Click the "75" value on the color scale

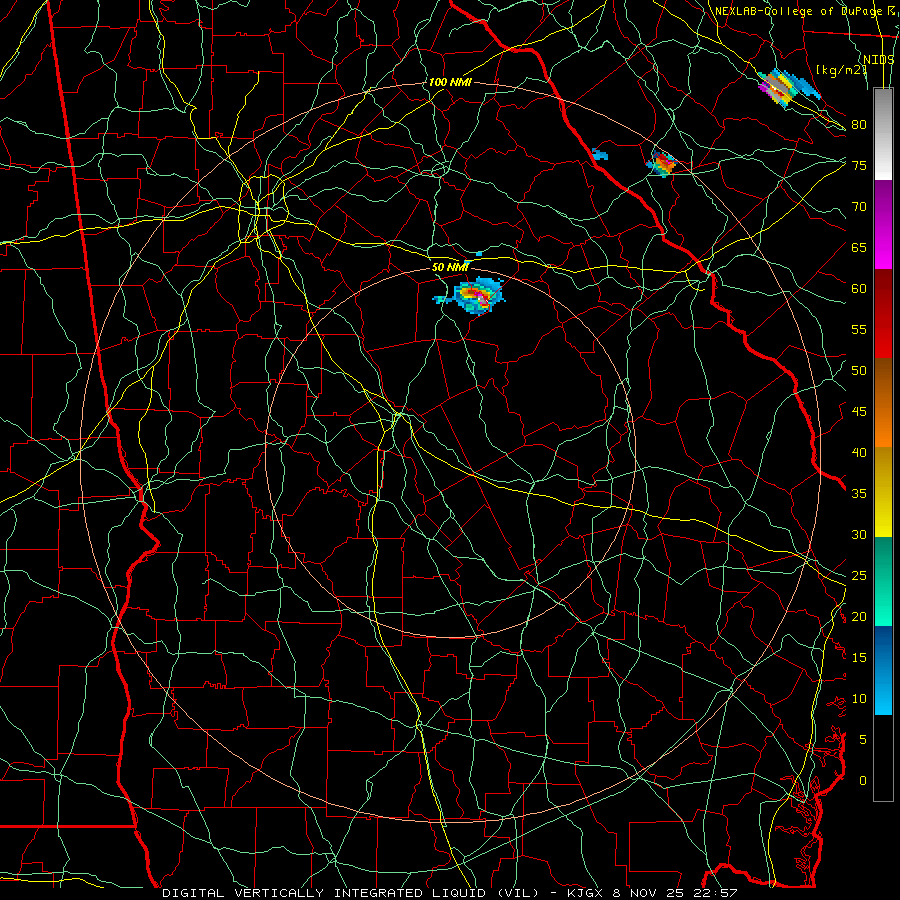click(859, 165)
